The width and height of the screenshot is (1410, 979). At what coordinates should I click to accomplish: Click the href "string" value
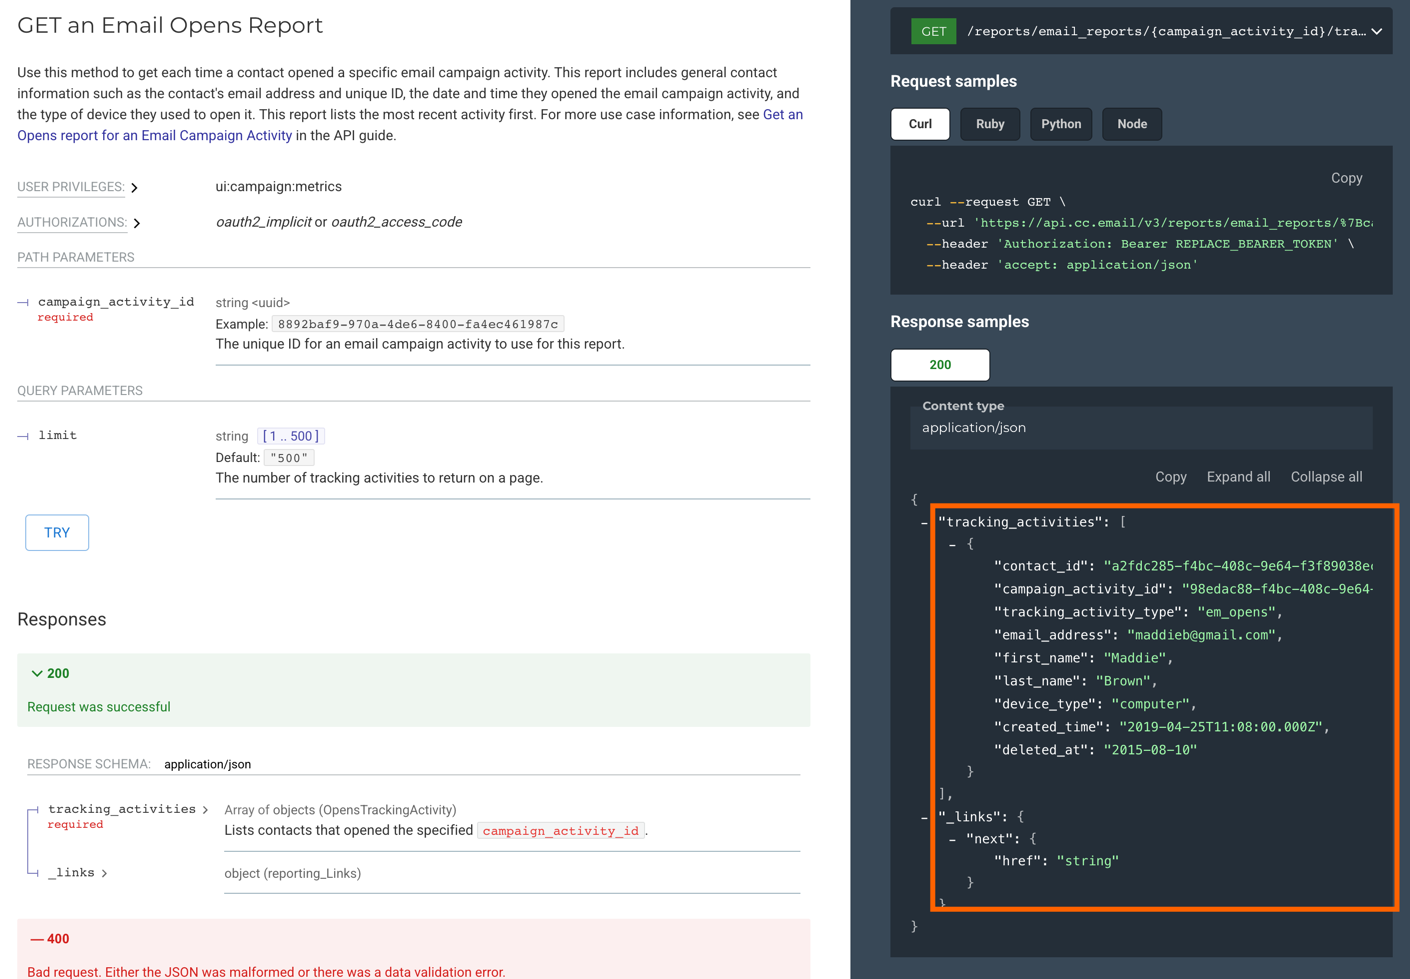[x=1088, y=861]
